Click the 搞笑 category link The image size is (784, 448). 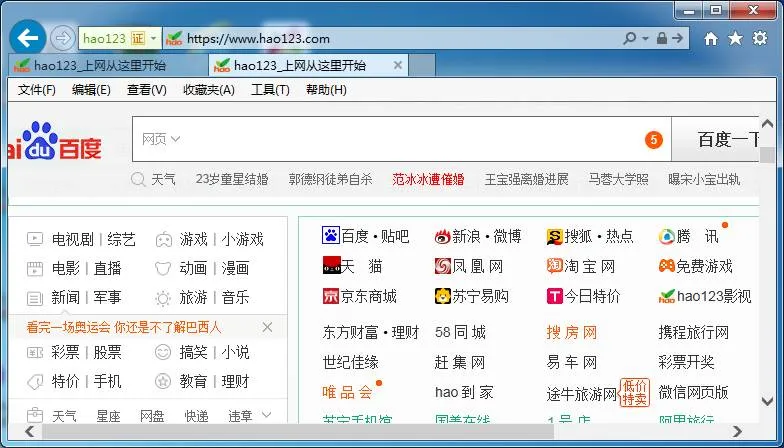[194, 352]
